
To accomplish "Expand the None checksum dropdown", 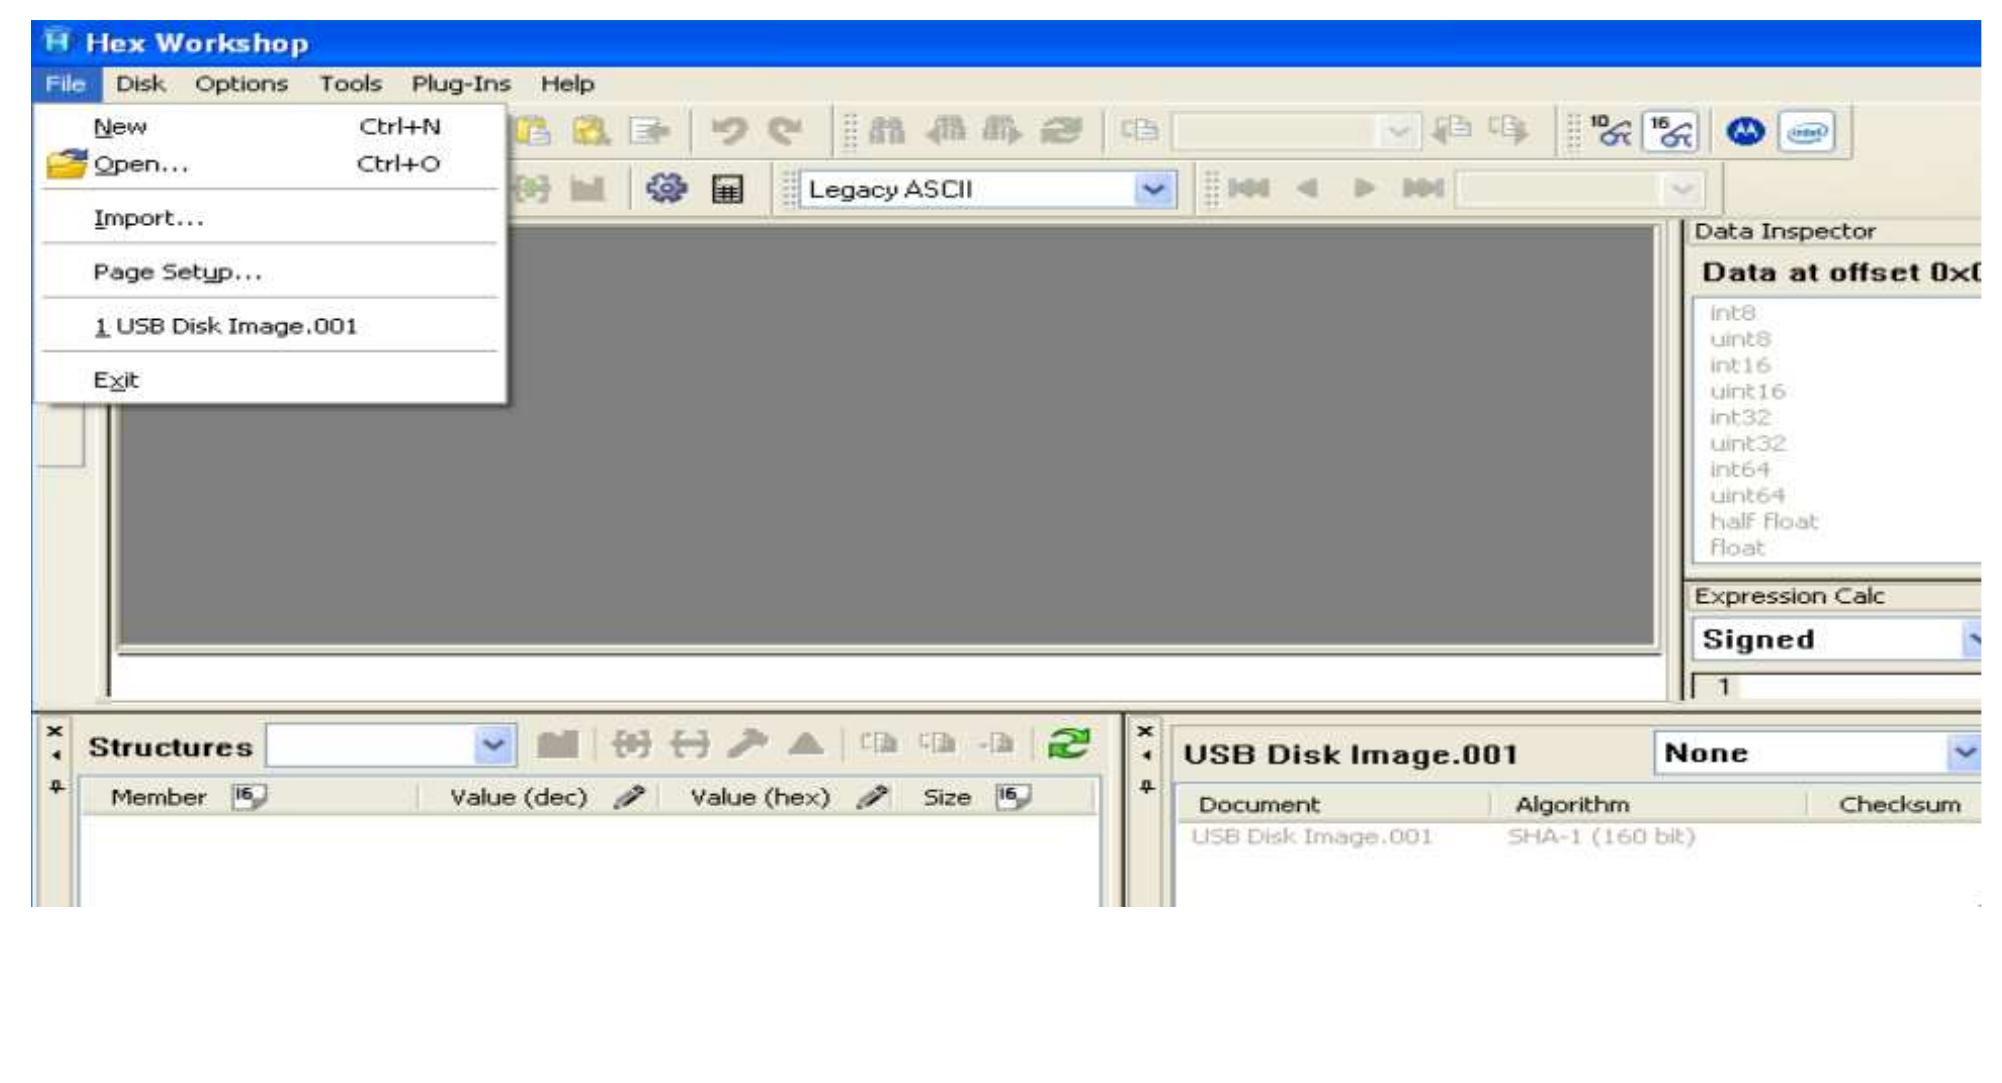I will coord(1965,752).
